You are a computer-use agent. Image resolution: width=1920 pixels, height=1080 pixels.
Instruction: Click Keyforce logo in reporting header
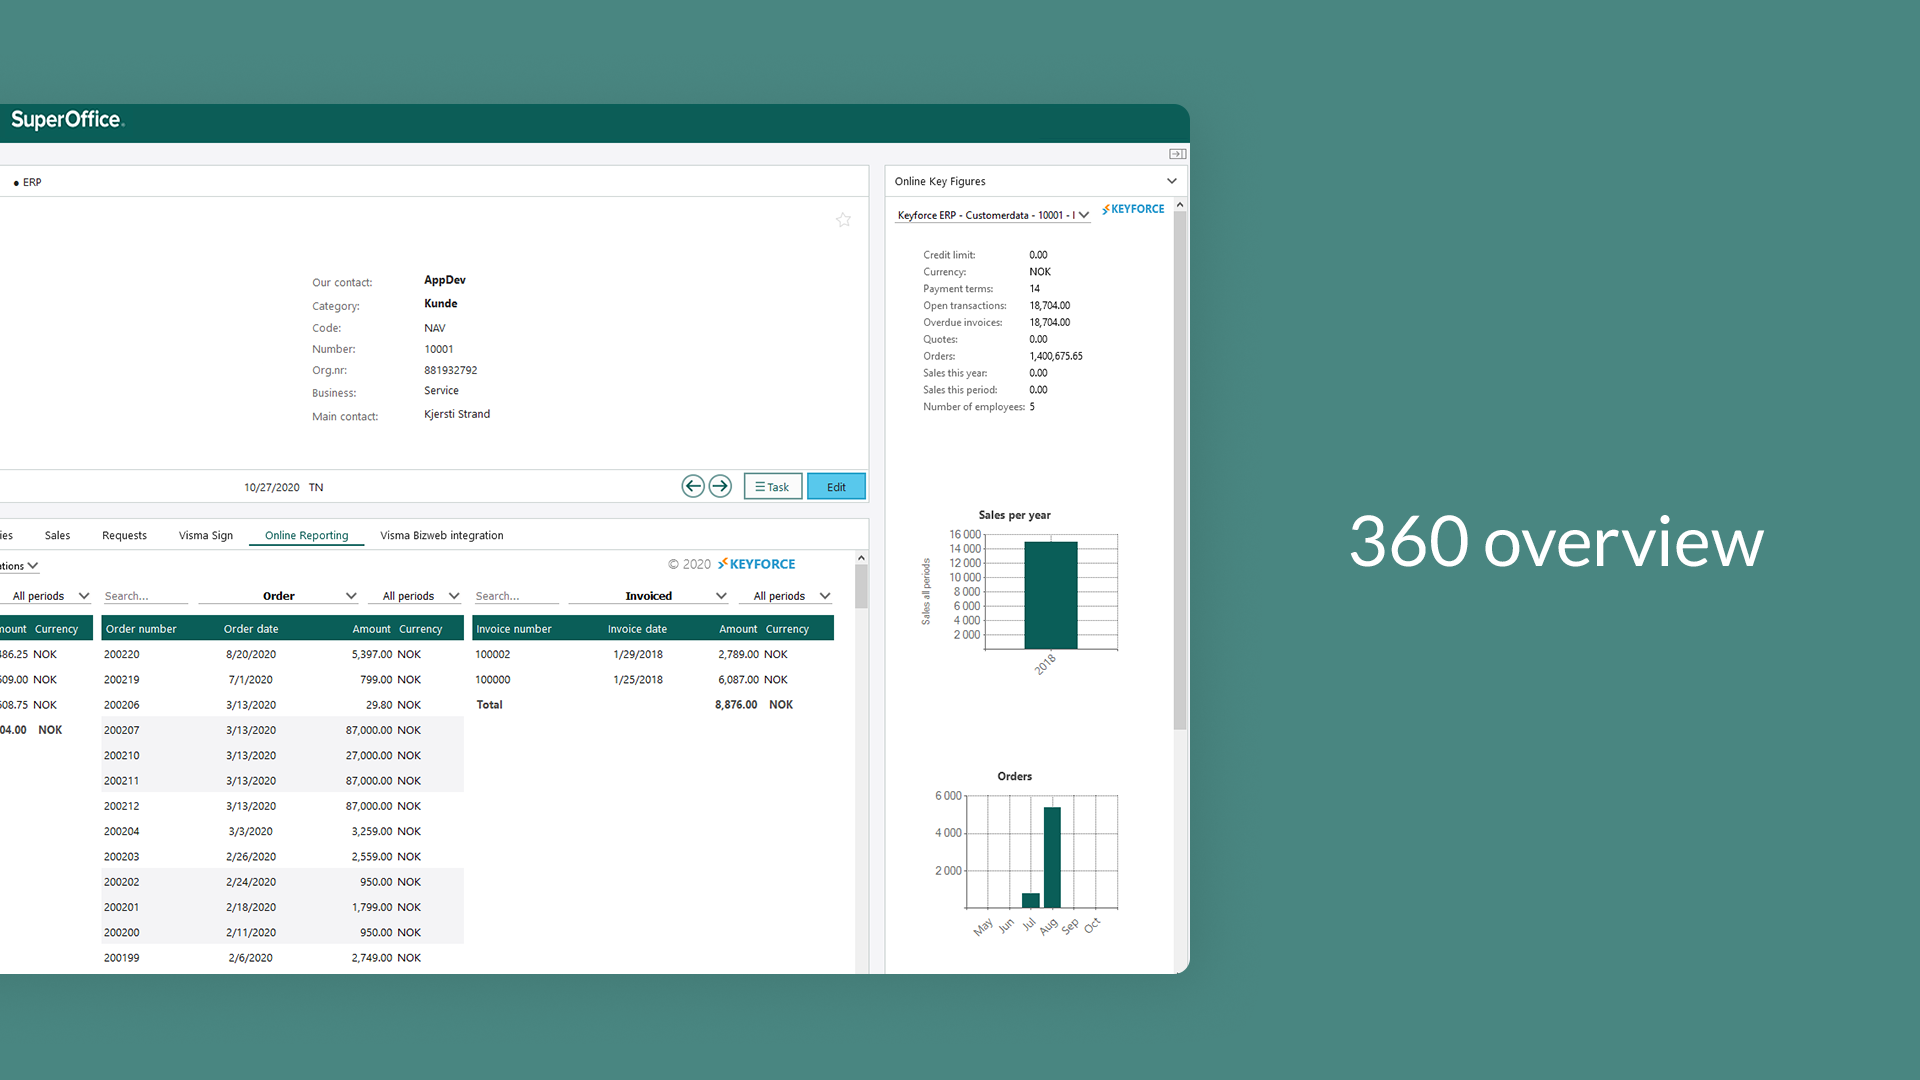(x=757, y=564)
